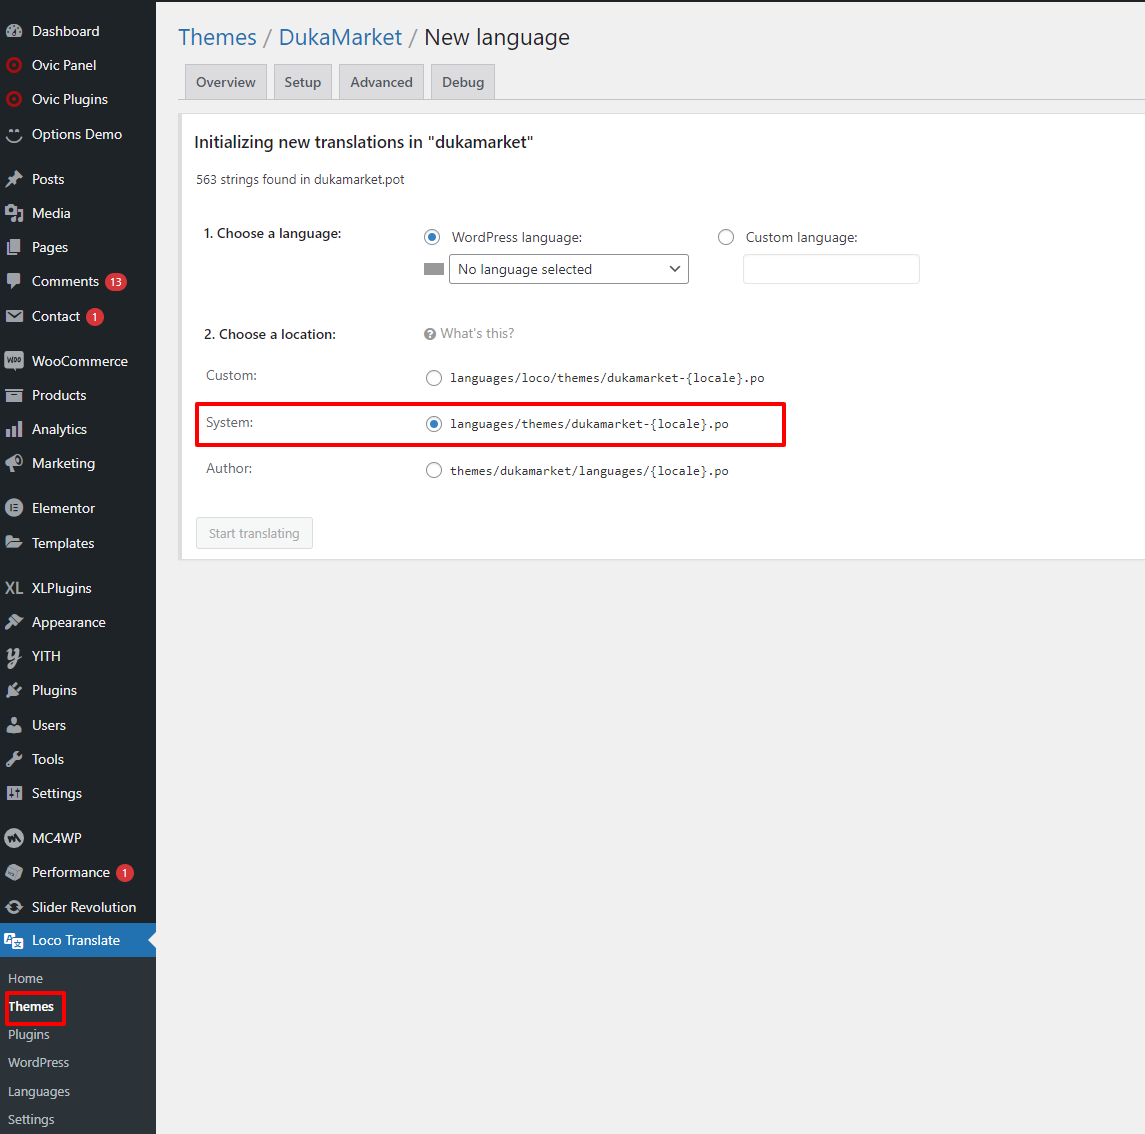Focus the Custom language text field
1145x1134 pixels.
click(x=831, y=269)
